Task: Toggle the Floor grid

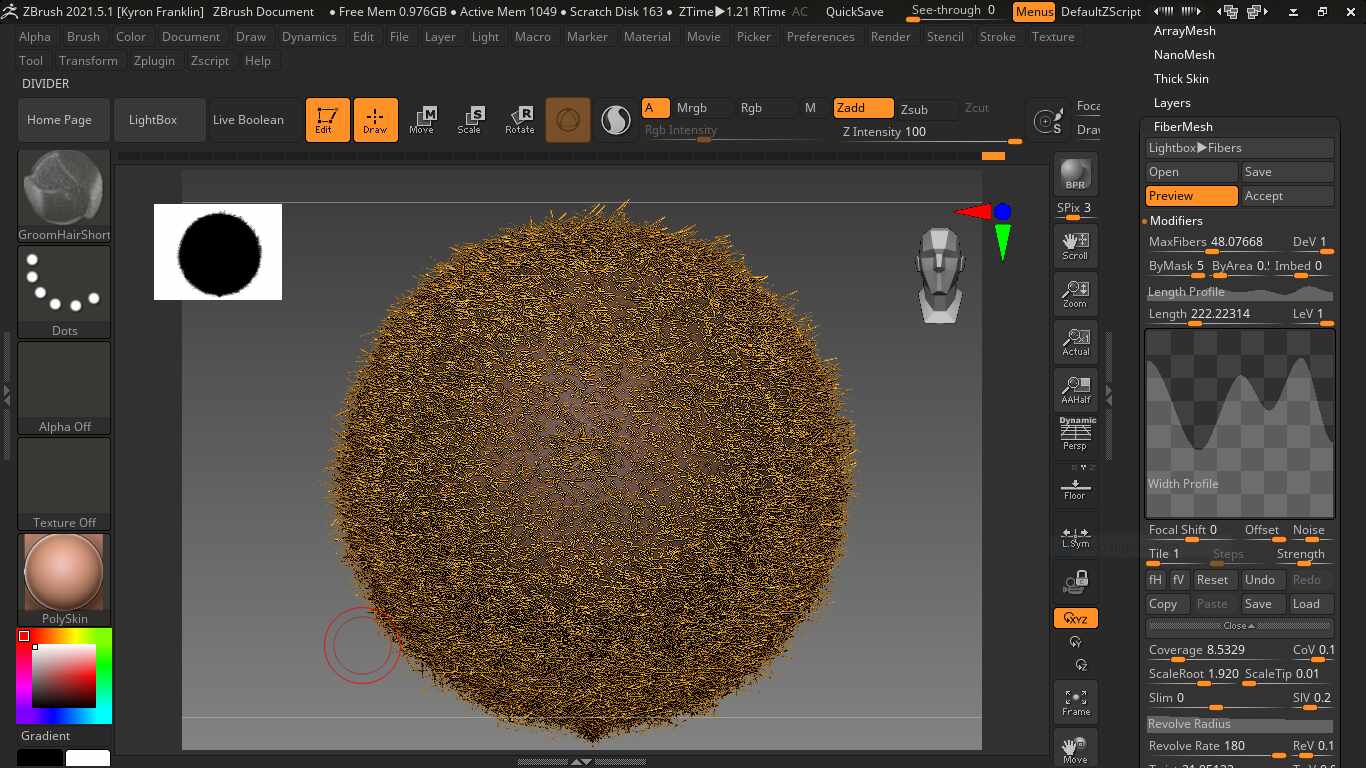Action: [1075, 489]
